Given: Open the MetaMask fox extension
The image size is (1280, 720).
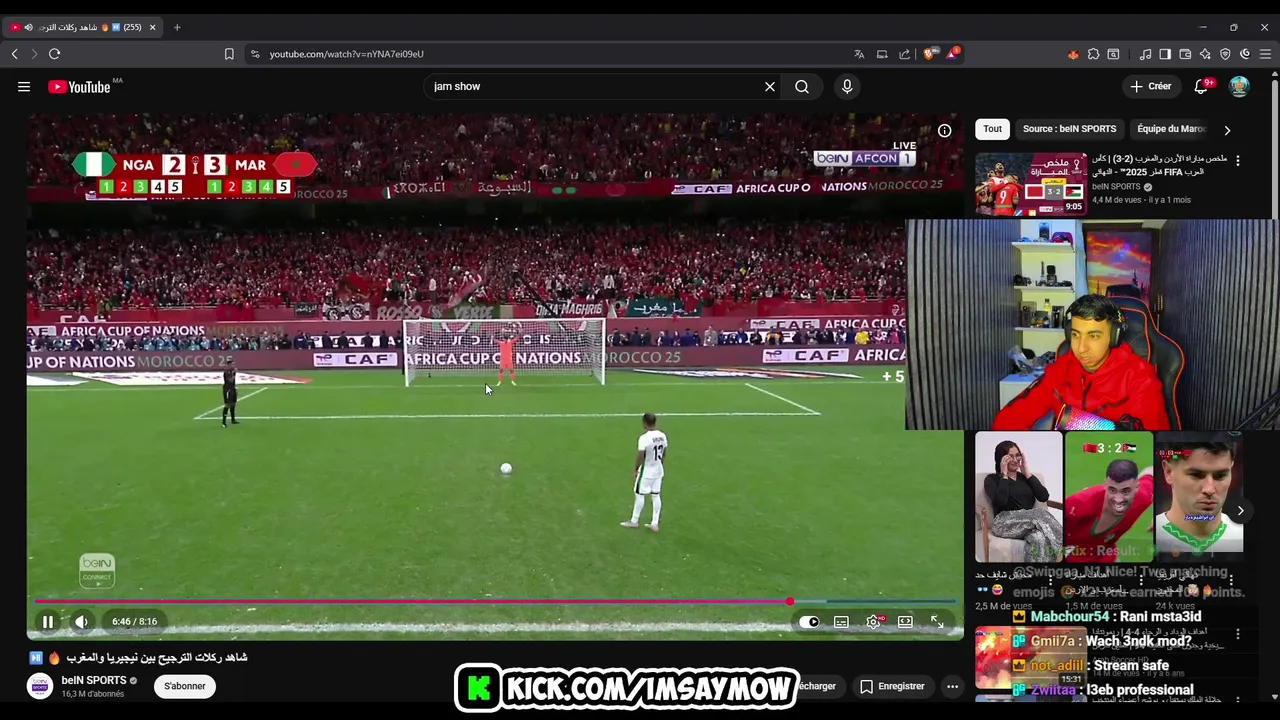Looking at the screenshot, I should pyautogui.click(x=1073, y=54).
